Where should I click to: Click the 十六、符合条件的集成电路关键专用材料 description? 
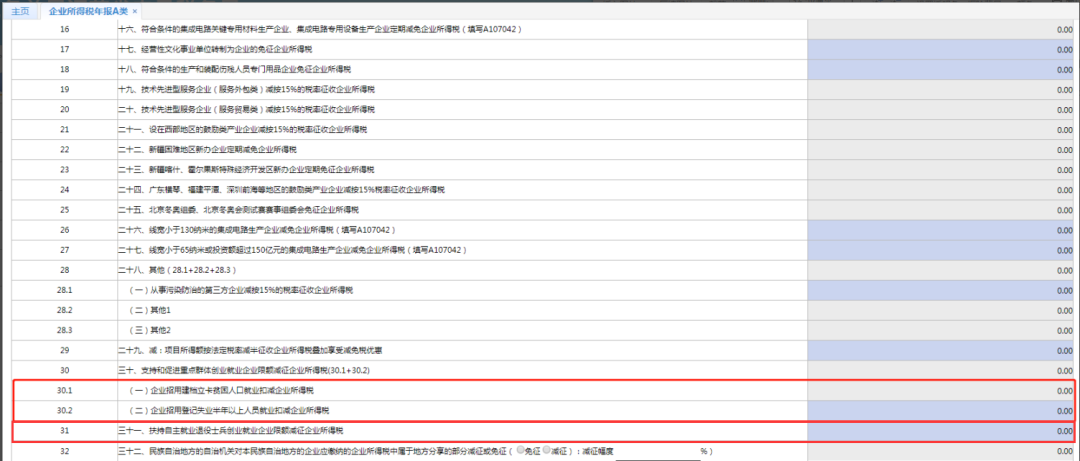[x=320, y=30]
